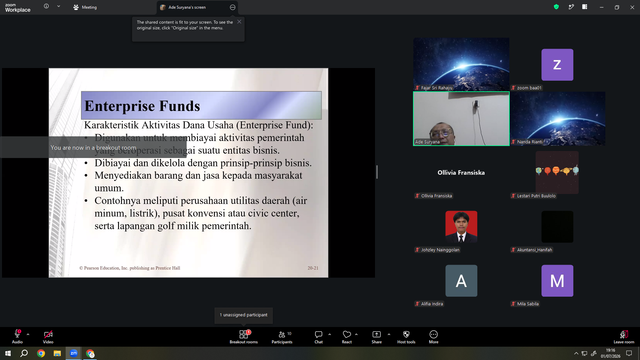
Task: Click 'You are now in a breakout room' banner
Action: 93,147
